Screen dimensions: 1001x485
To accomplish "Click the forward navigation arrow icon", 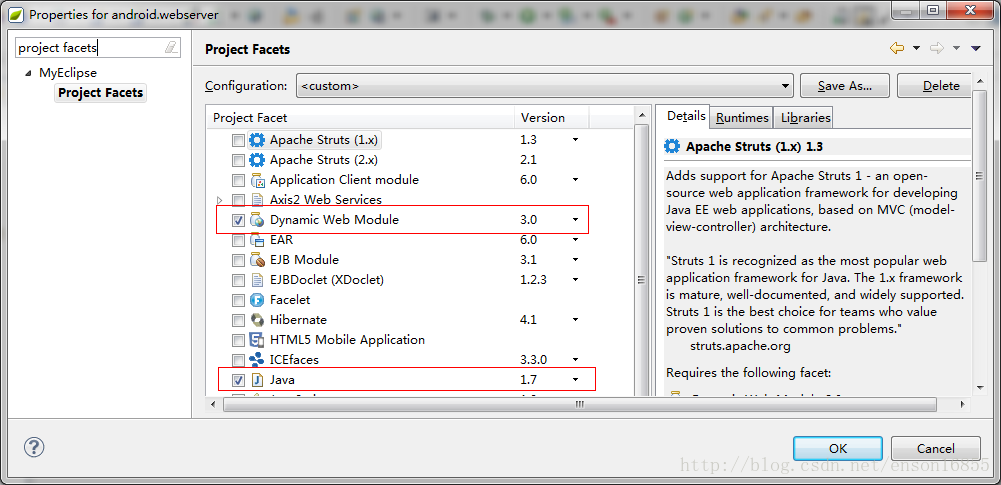I will tap(937, 48).
